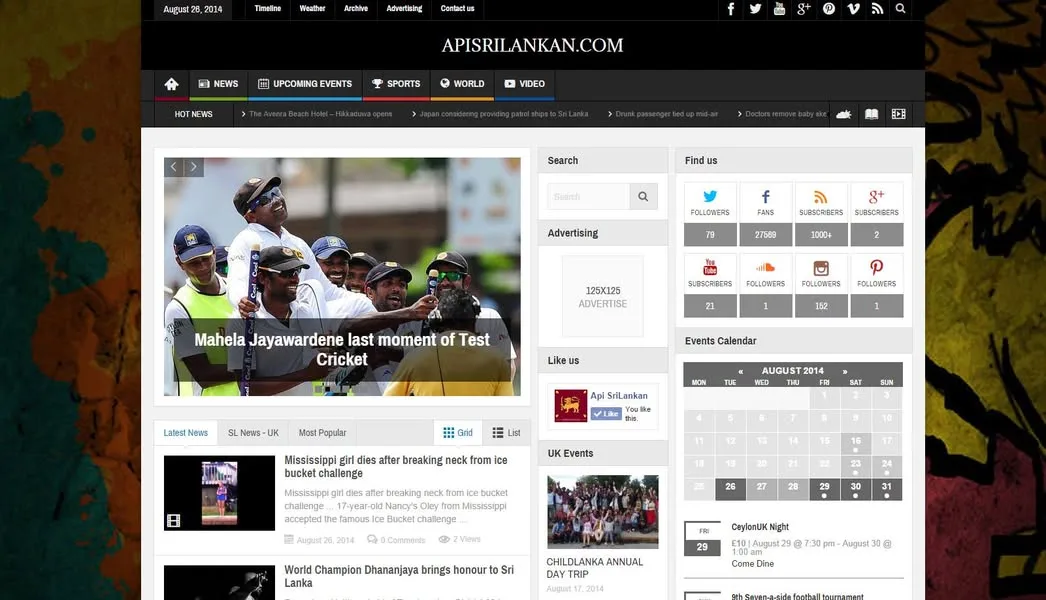The width and height of the screenshot is (1046, 600).
Task: Go back with the slider previous arrow
Action: pos(172,167)
